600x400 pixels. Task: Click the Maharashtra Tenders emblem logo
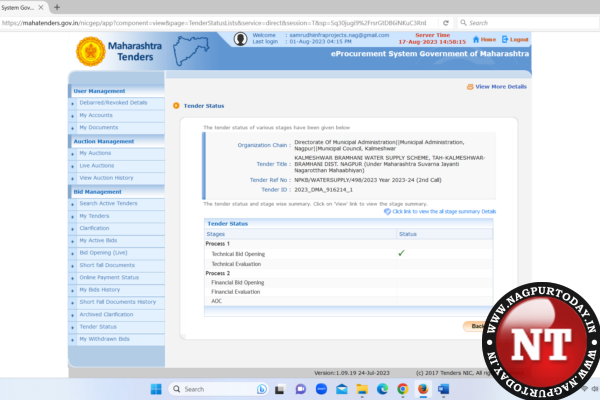click(91, 52)
